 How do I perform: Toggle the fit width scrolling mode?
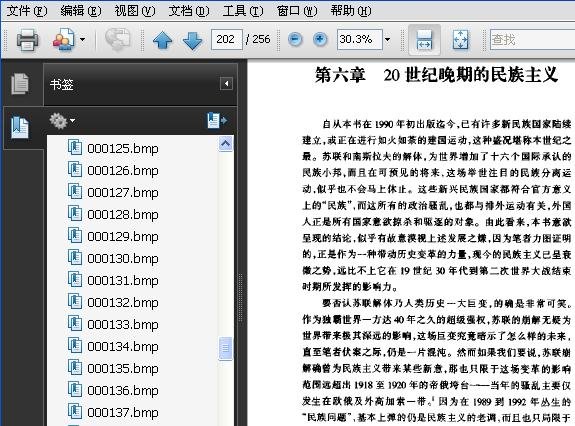(424, 40)
